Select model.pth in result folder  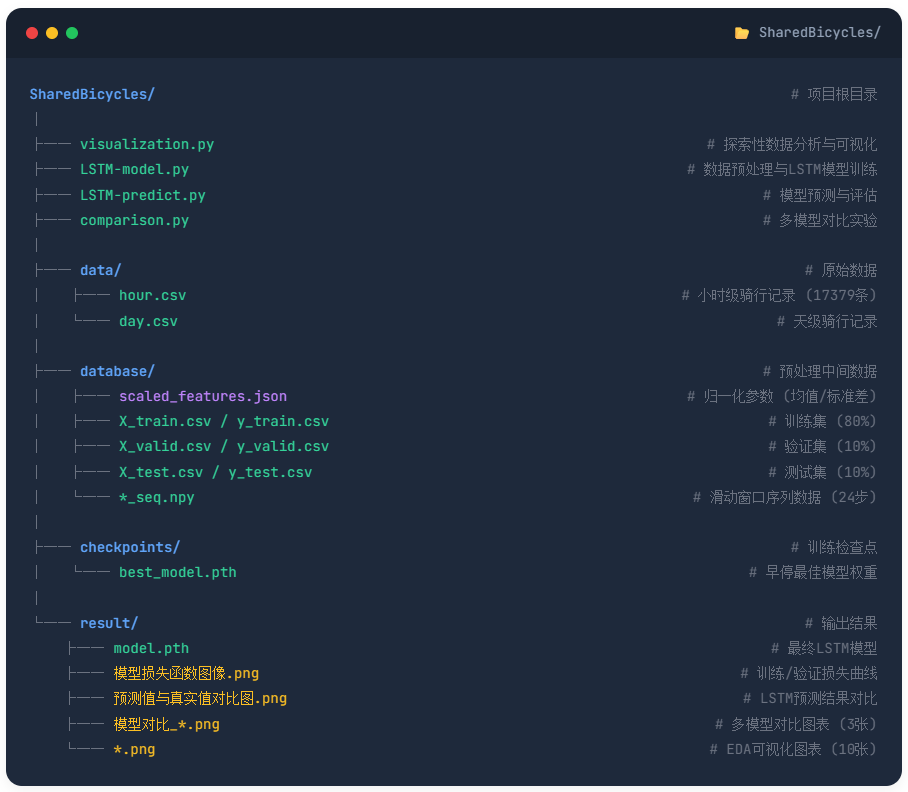pos(151,648)
